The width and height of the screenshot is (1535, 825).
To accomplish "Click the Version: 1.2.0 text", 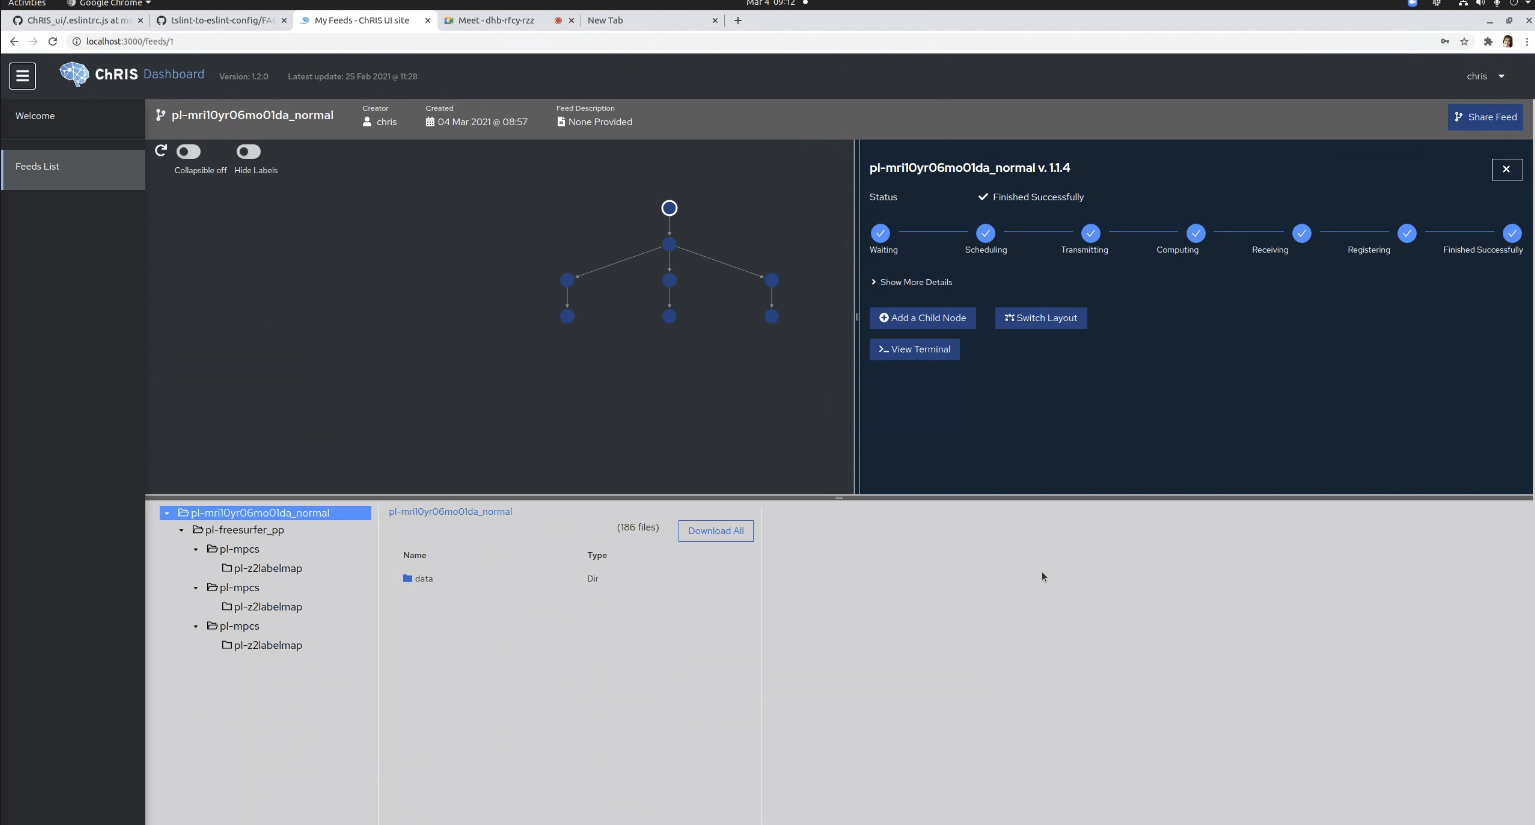I will tap(244, 76).
